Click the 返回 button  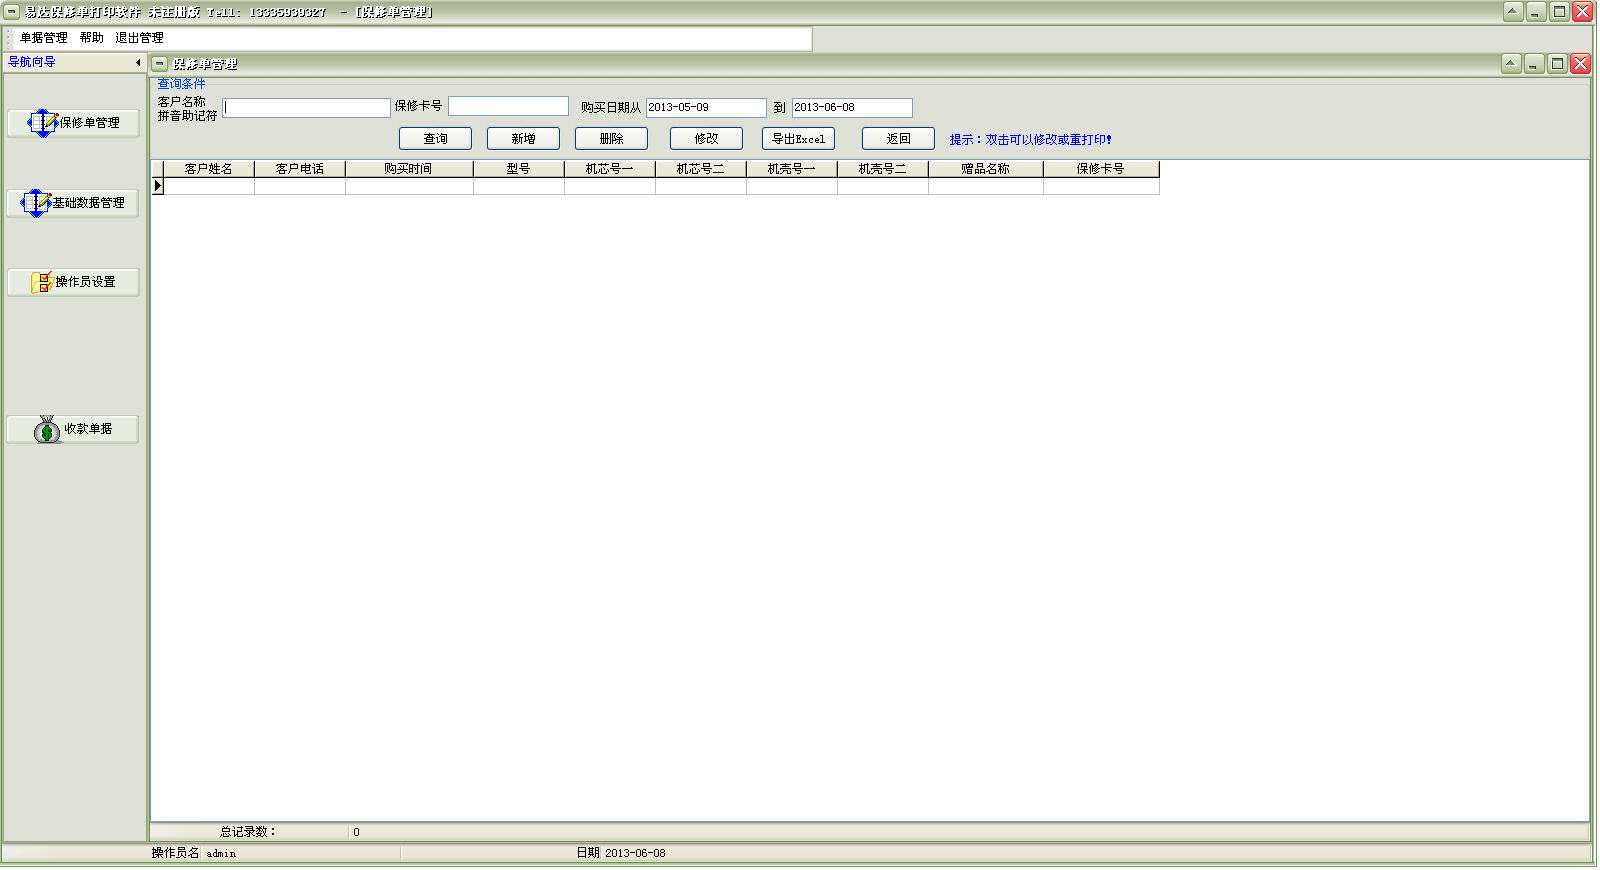pyautogui.click(x=898, y=139)
